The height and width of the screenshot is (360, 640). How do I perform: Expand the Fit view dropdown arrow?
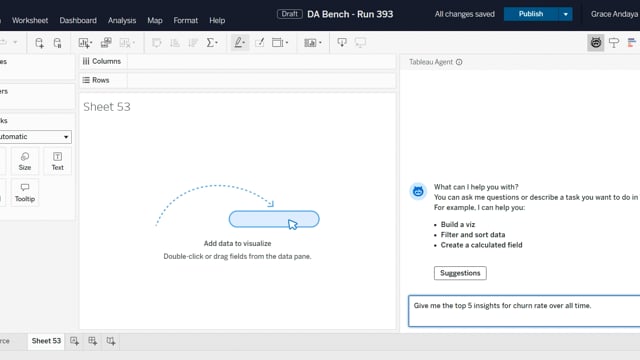click(287, 42)
